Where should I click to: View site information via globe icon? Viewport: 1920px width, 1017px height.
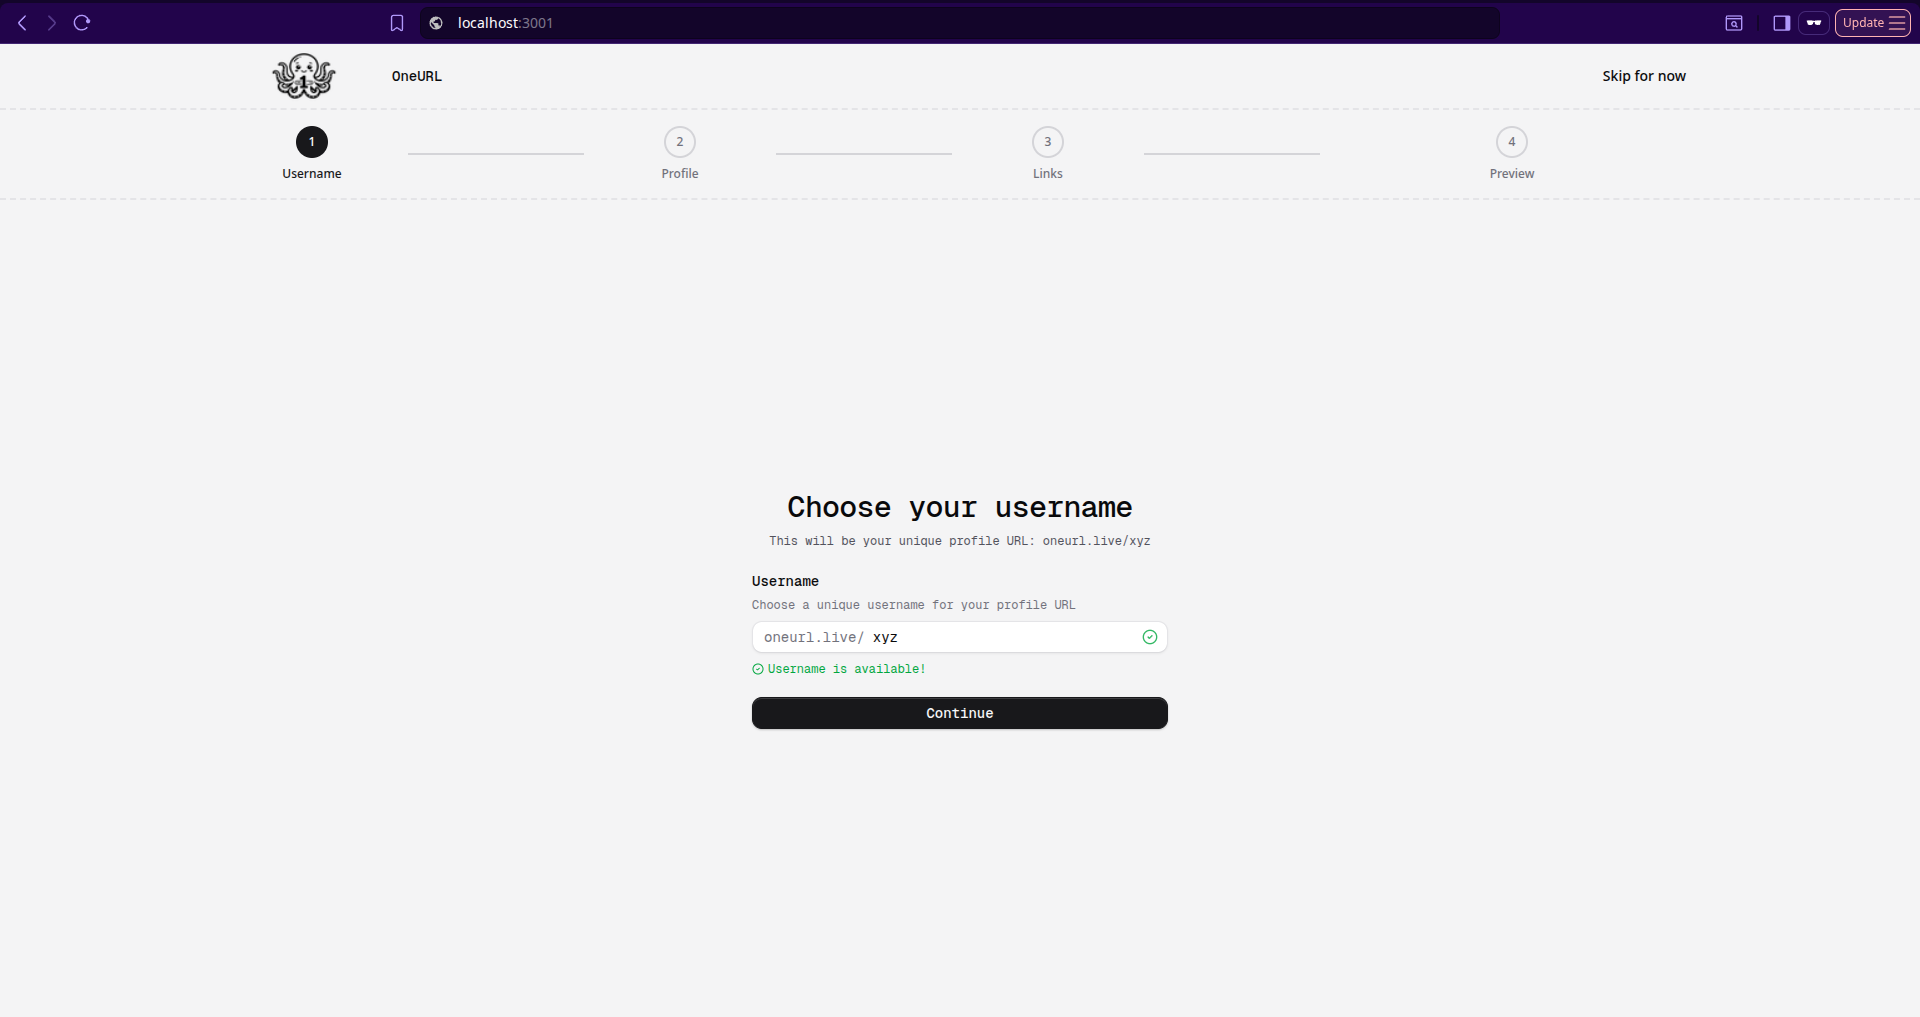coord(436,23)
